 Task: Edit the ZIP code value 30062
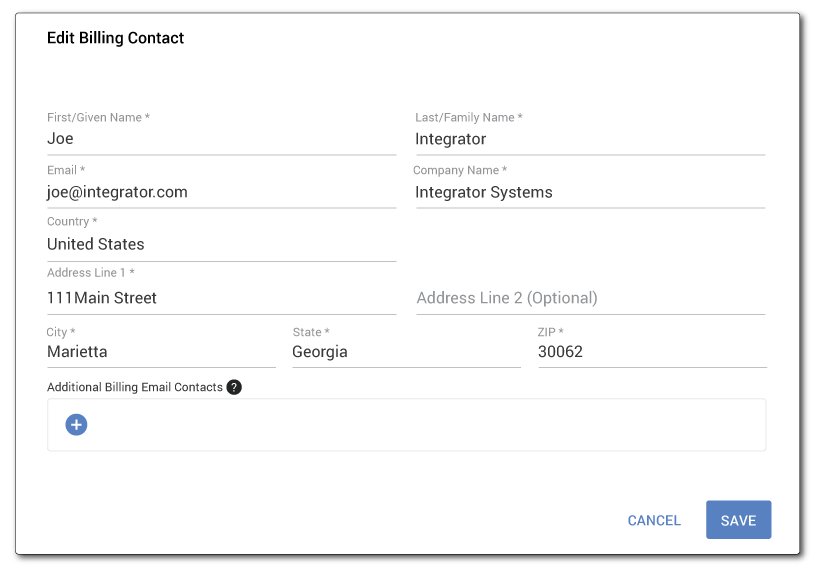[652, 352]
